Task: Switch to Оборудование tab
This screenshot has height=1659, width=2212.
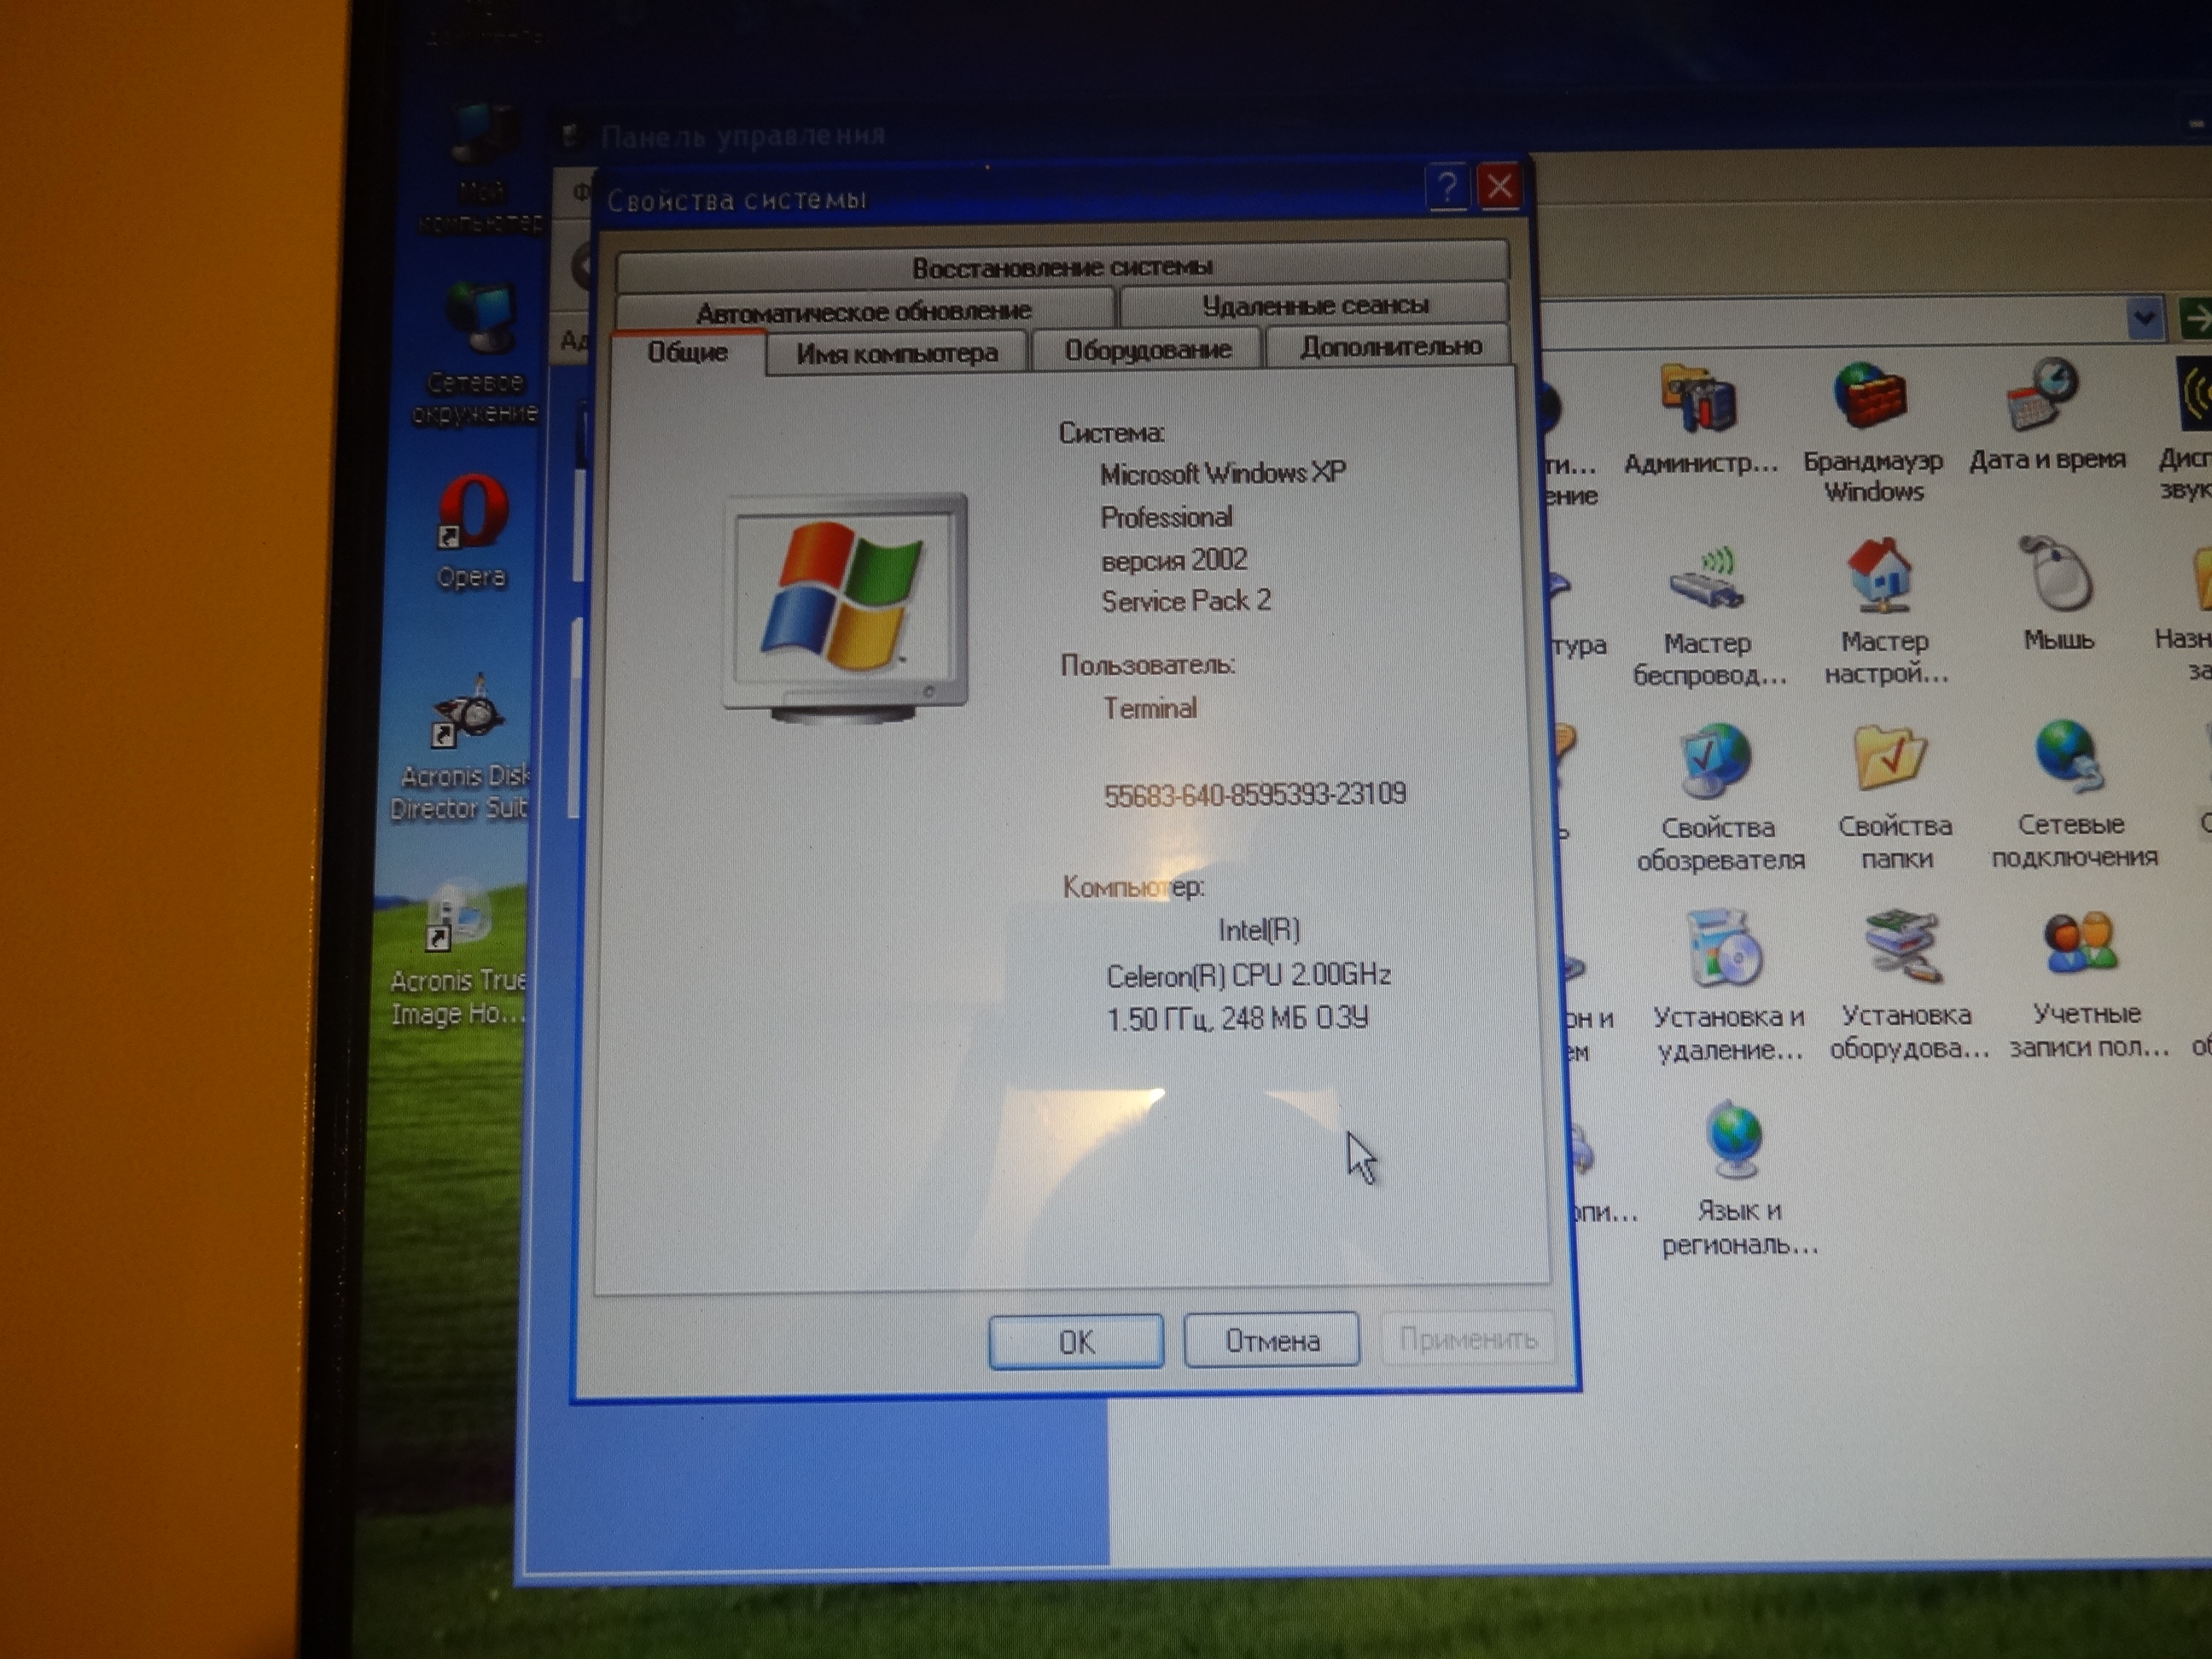Action: [x=1147, y=350]
